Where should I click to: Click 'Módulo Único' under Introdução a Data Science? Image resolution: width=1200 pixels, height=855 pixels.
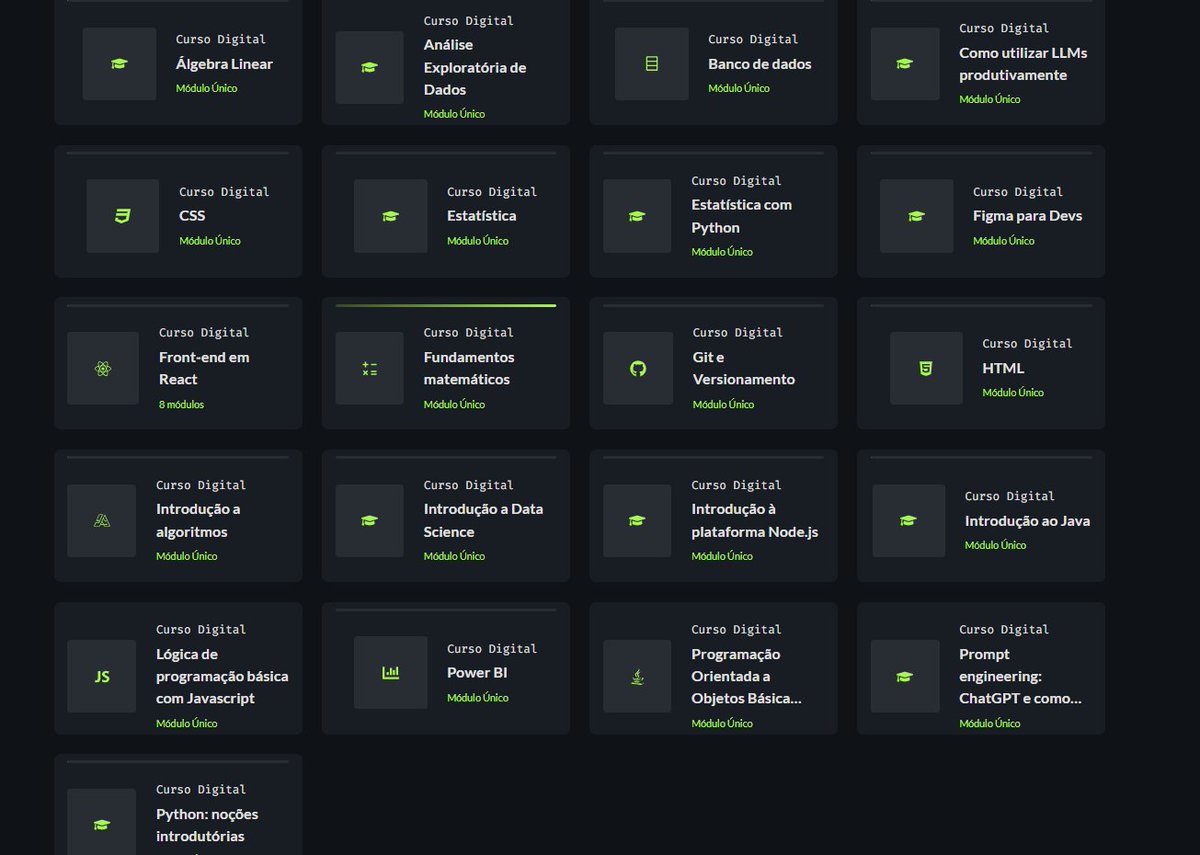point(455,557)
